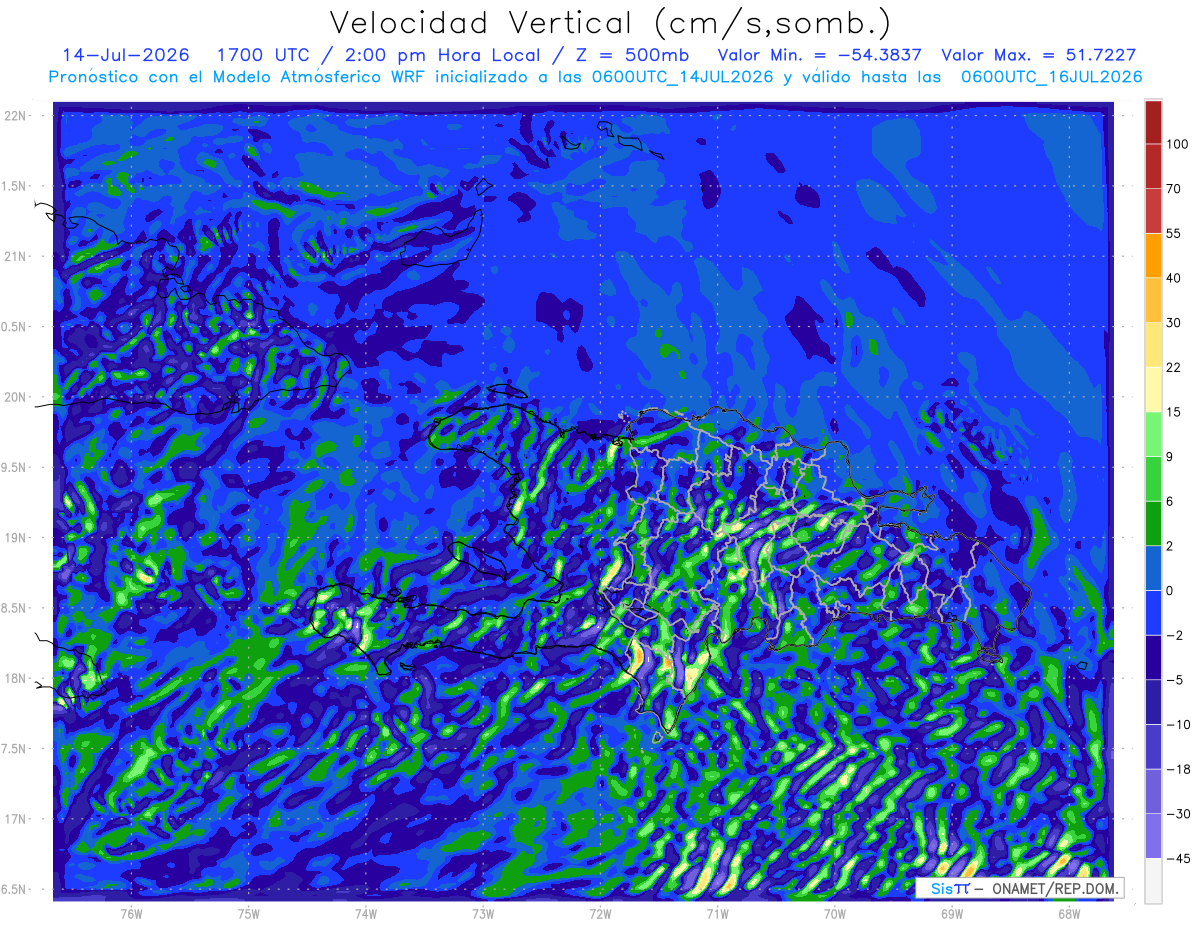Click the colorbar label '-18'
The height and width of the screenshot is (927, 1200).
coord(1177,769)
